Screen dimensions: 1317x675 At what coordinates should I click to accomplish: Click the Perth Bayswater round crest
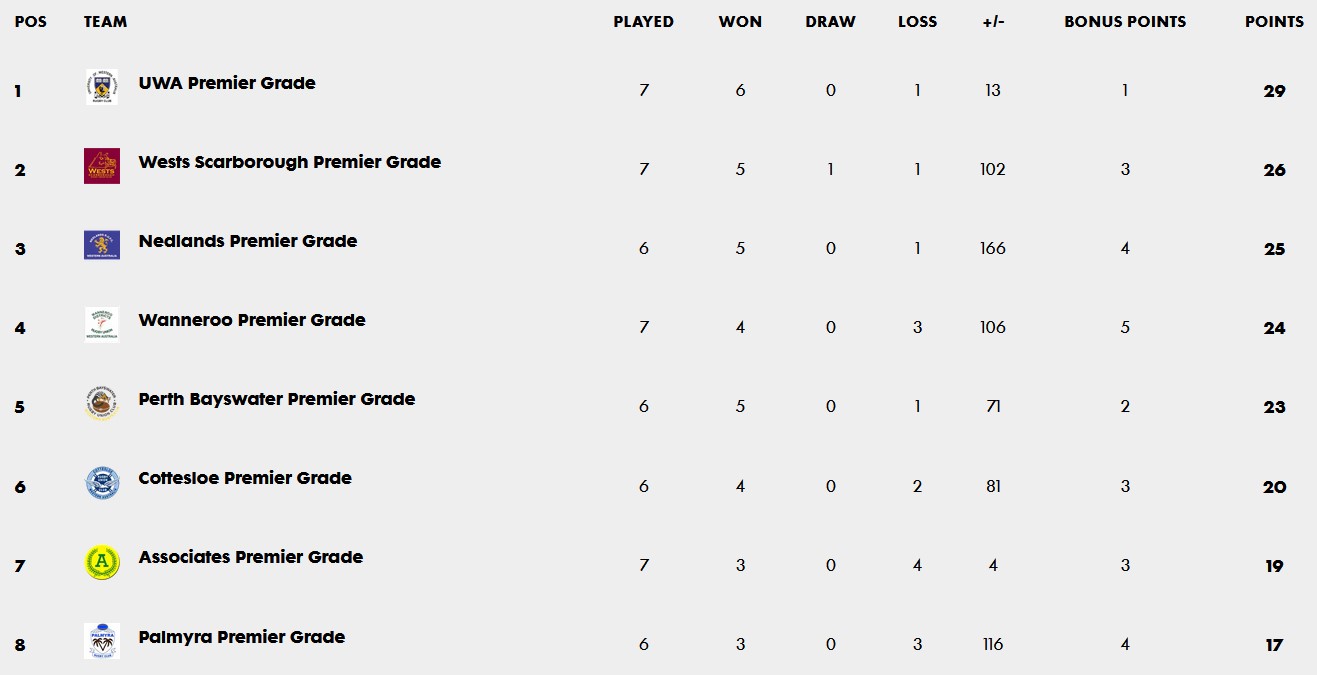[102, 404]
